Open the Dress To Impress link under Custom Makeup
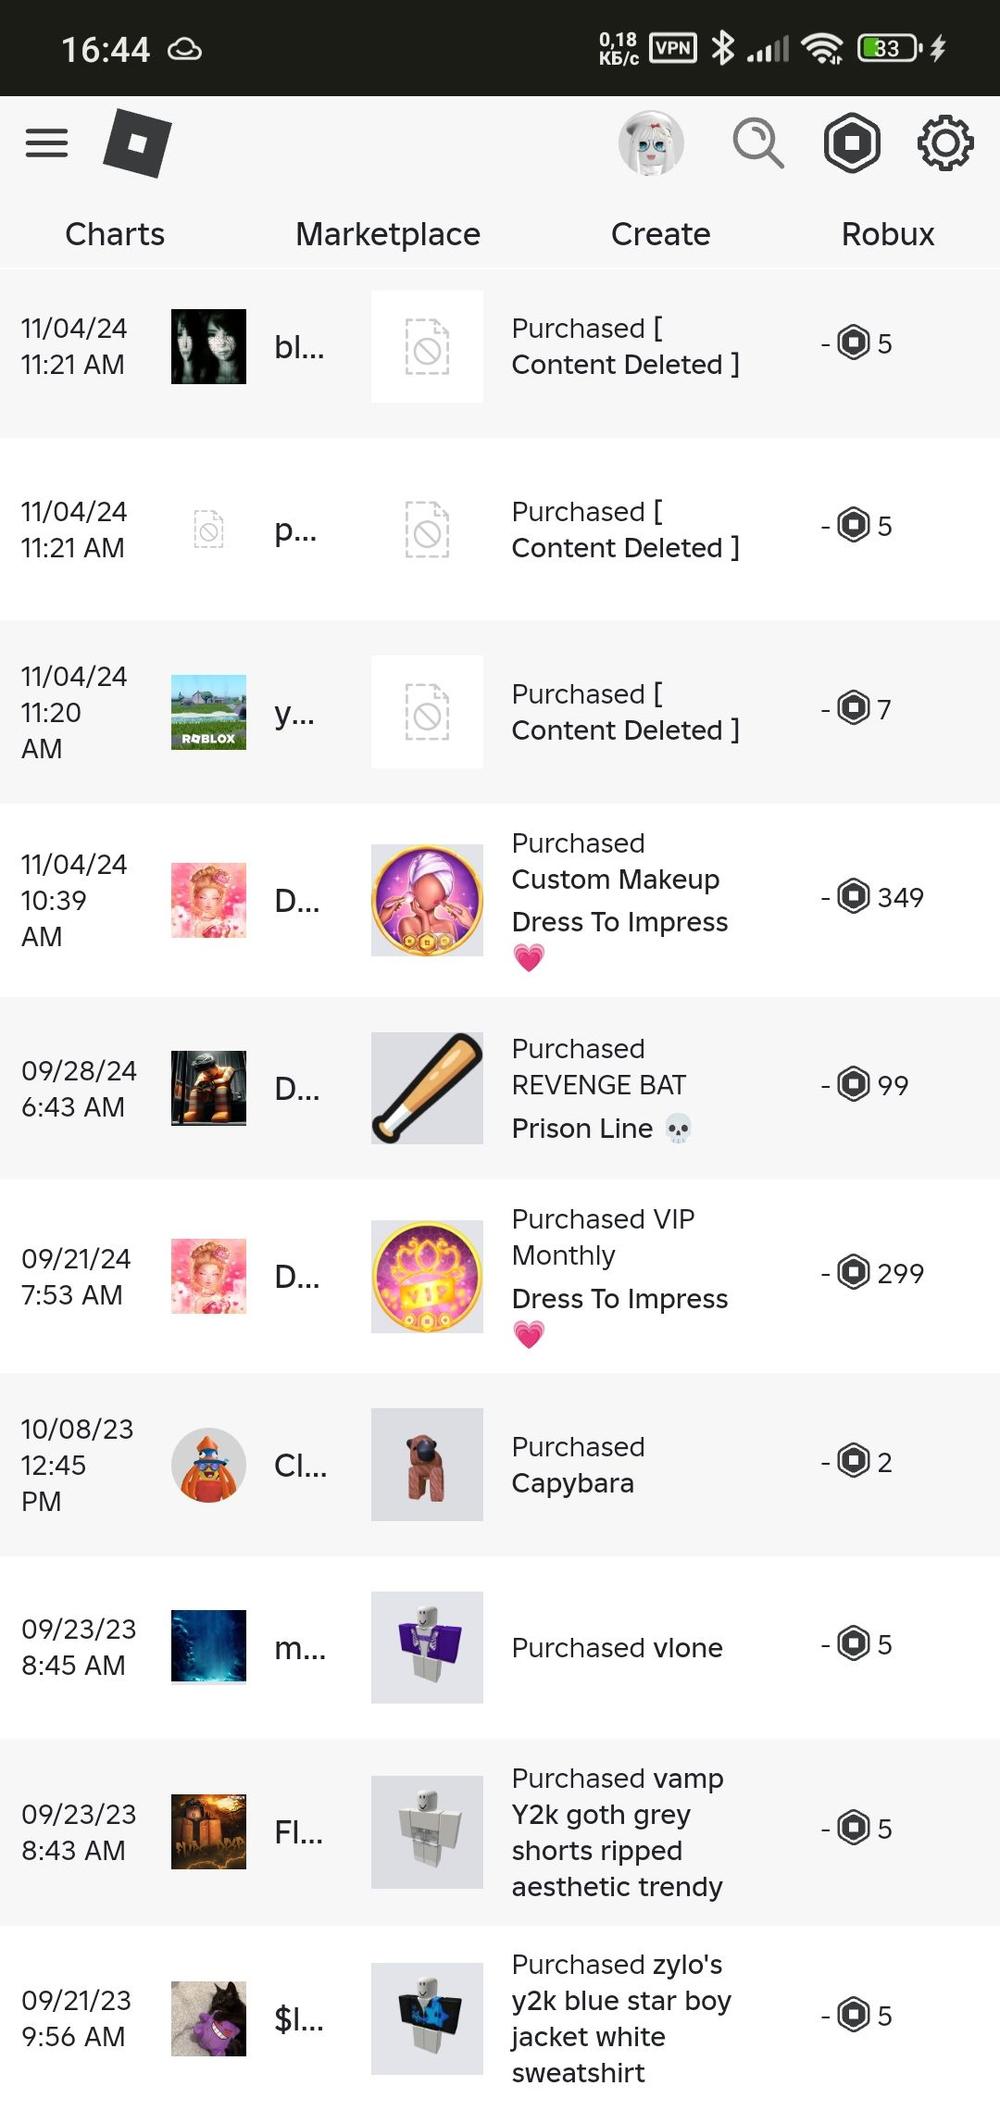 pos(620,922)
